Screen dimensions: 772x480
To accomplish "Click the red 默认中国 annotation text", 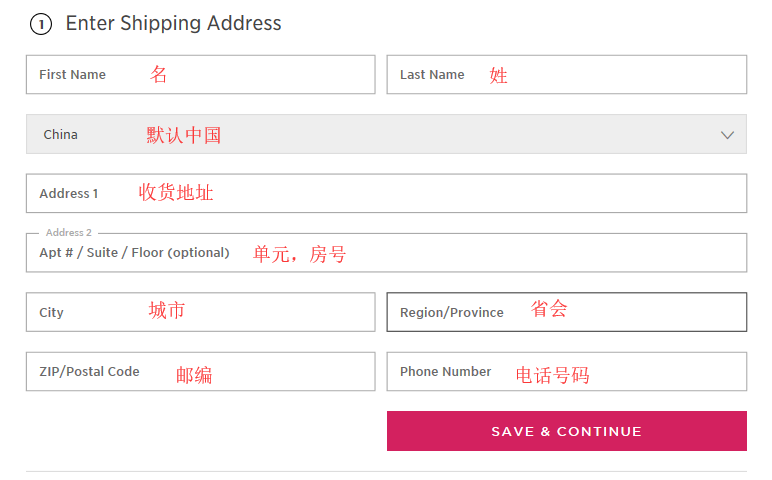I will tap(184, 135).
